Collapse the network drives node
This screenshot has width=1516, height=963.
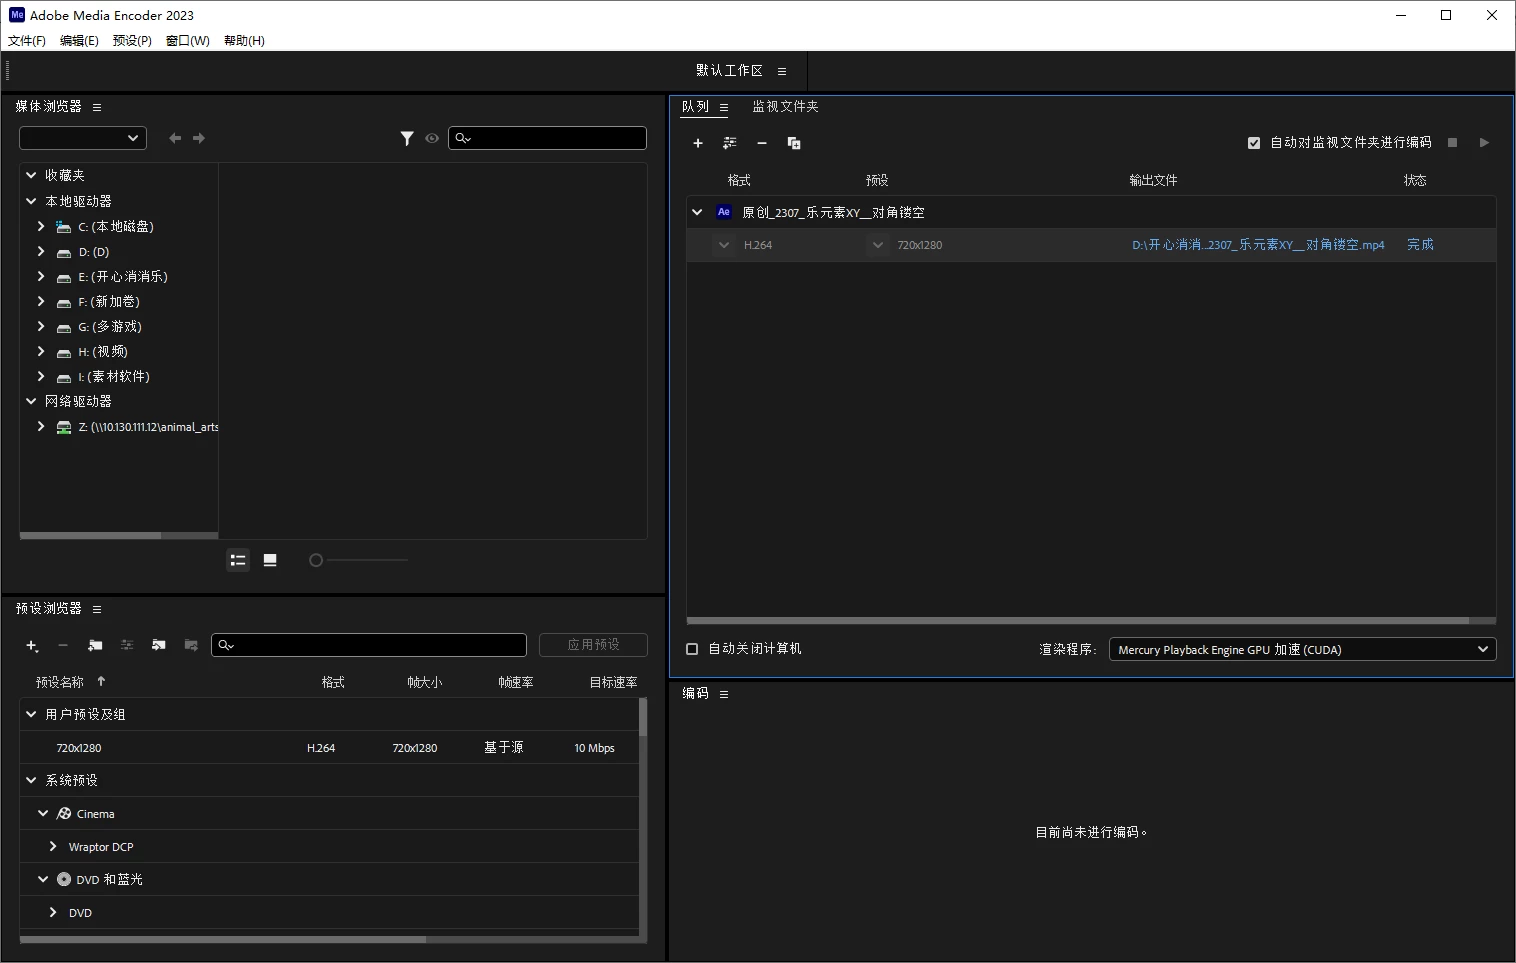pyautogui.click(x=31, y=401)
